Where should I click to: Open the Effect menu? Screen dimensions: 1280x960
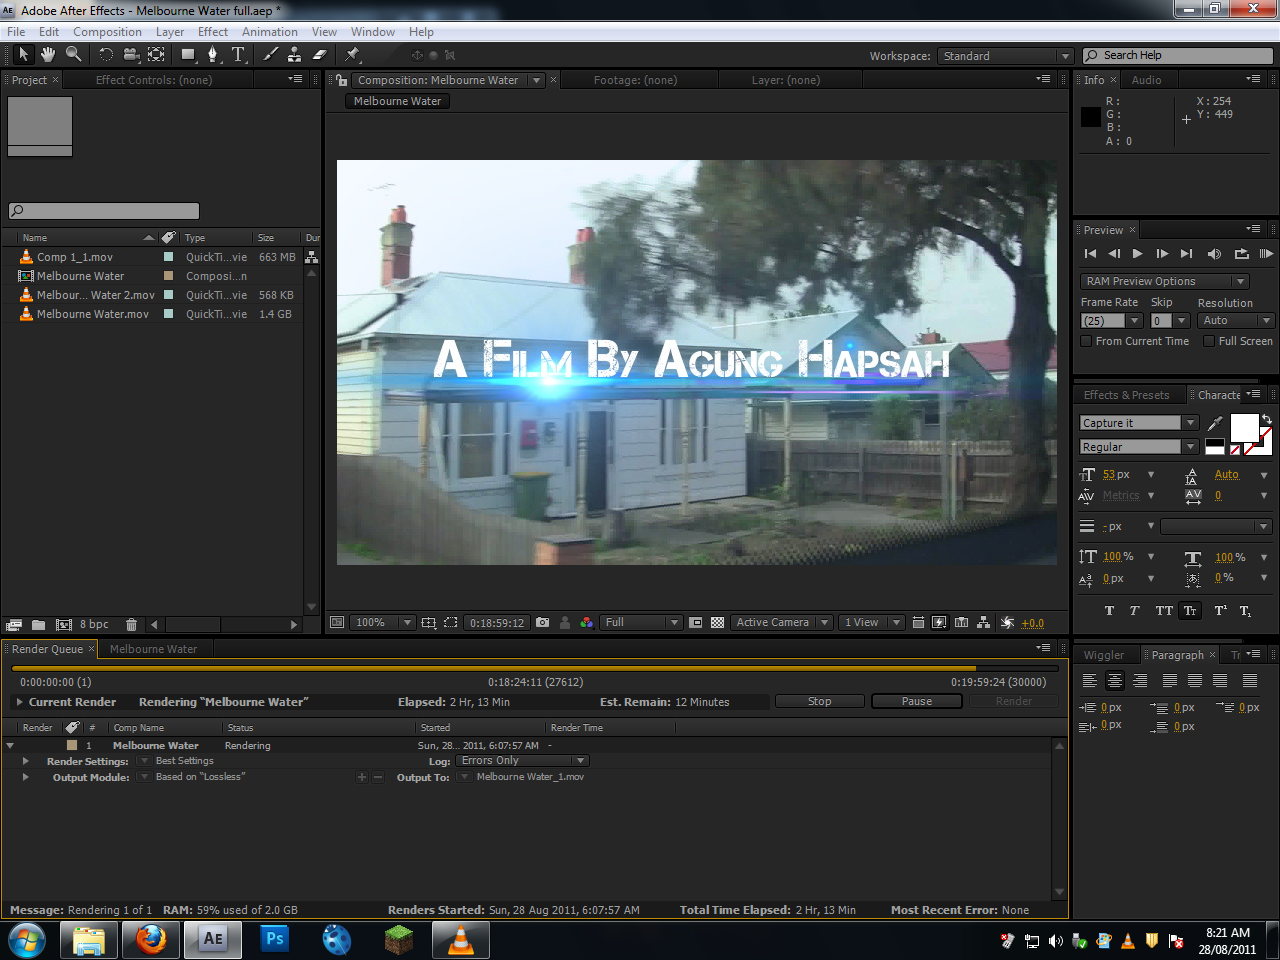pos(213,32)
